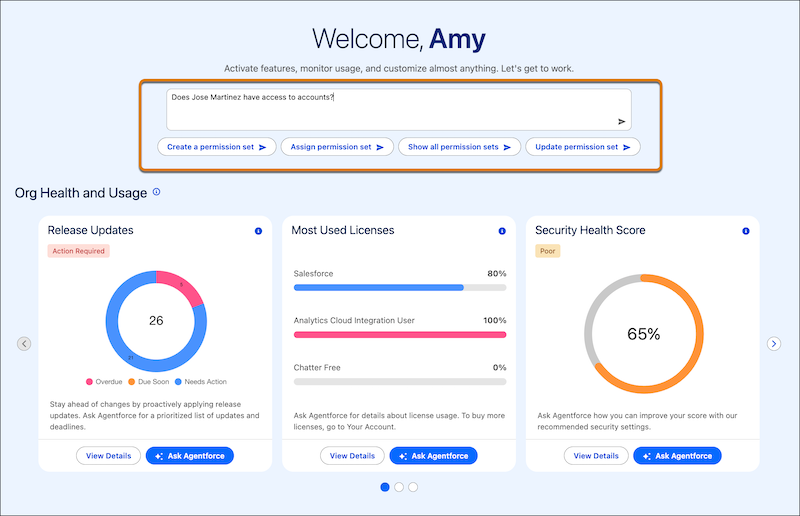This screenshot has width=800, height=516.
Task: Click the Most Used Licenses card title
Action: [343, 230]
